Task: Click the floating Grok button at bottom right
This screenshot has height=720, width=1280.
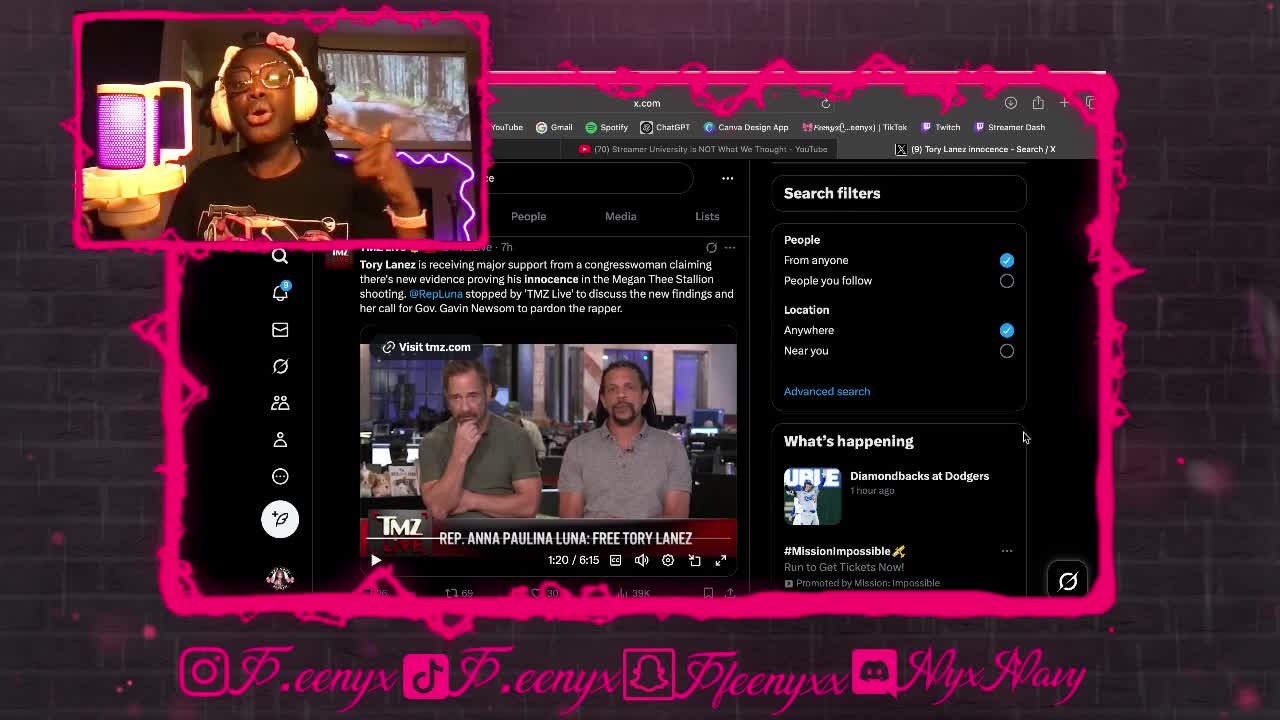Action: click(1068, 581)
